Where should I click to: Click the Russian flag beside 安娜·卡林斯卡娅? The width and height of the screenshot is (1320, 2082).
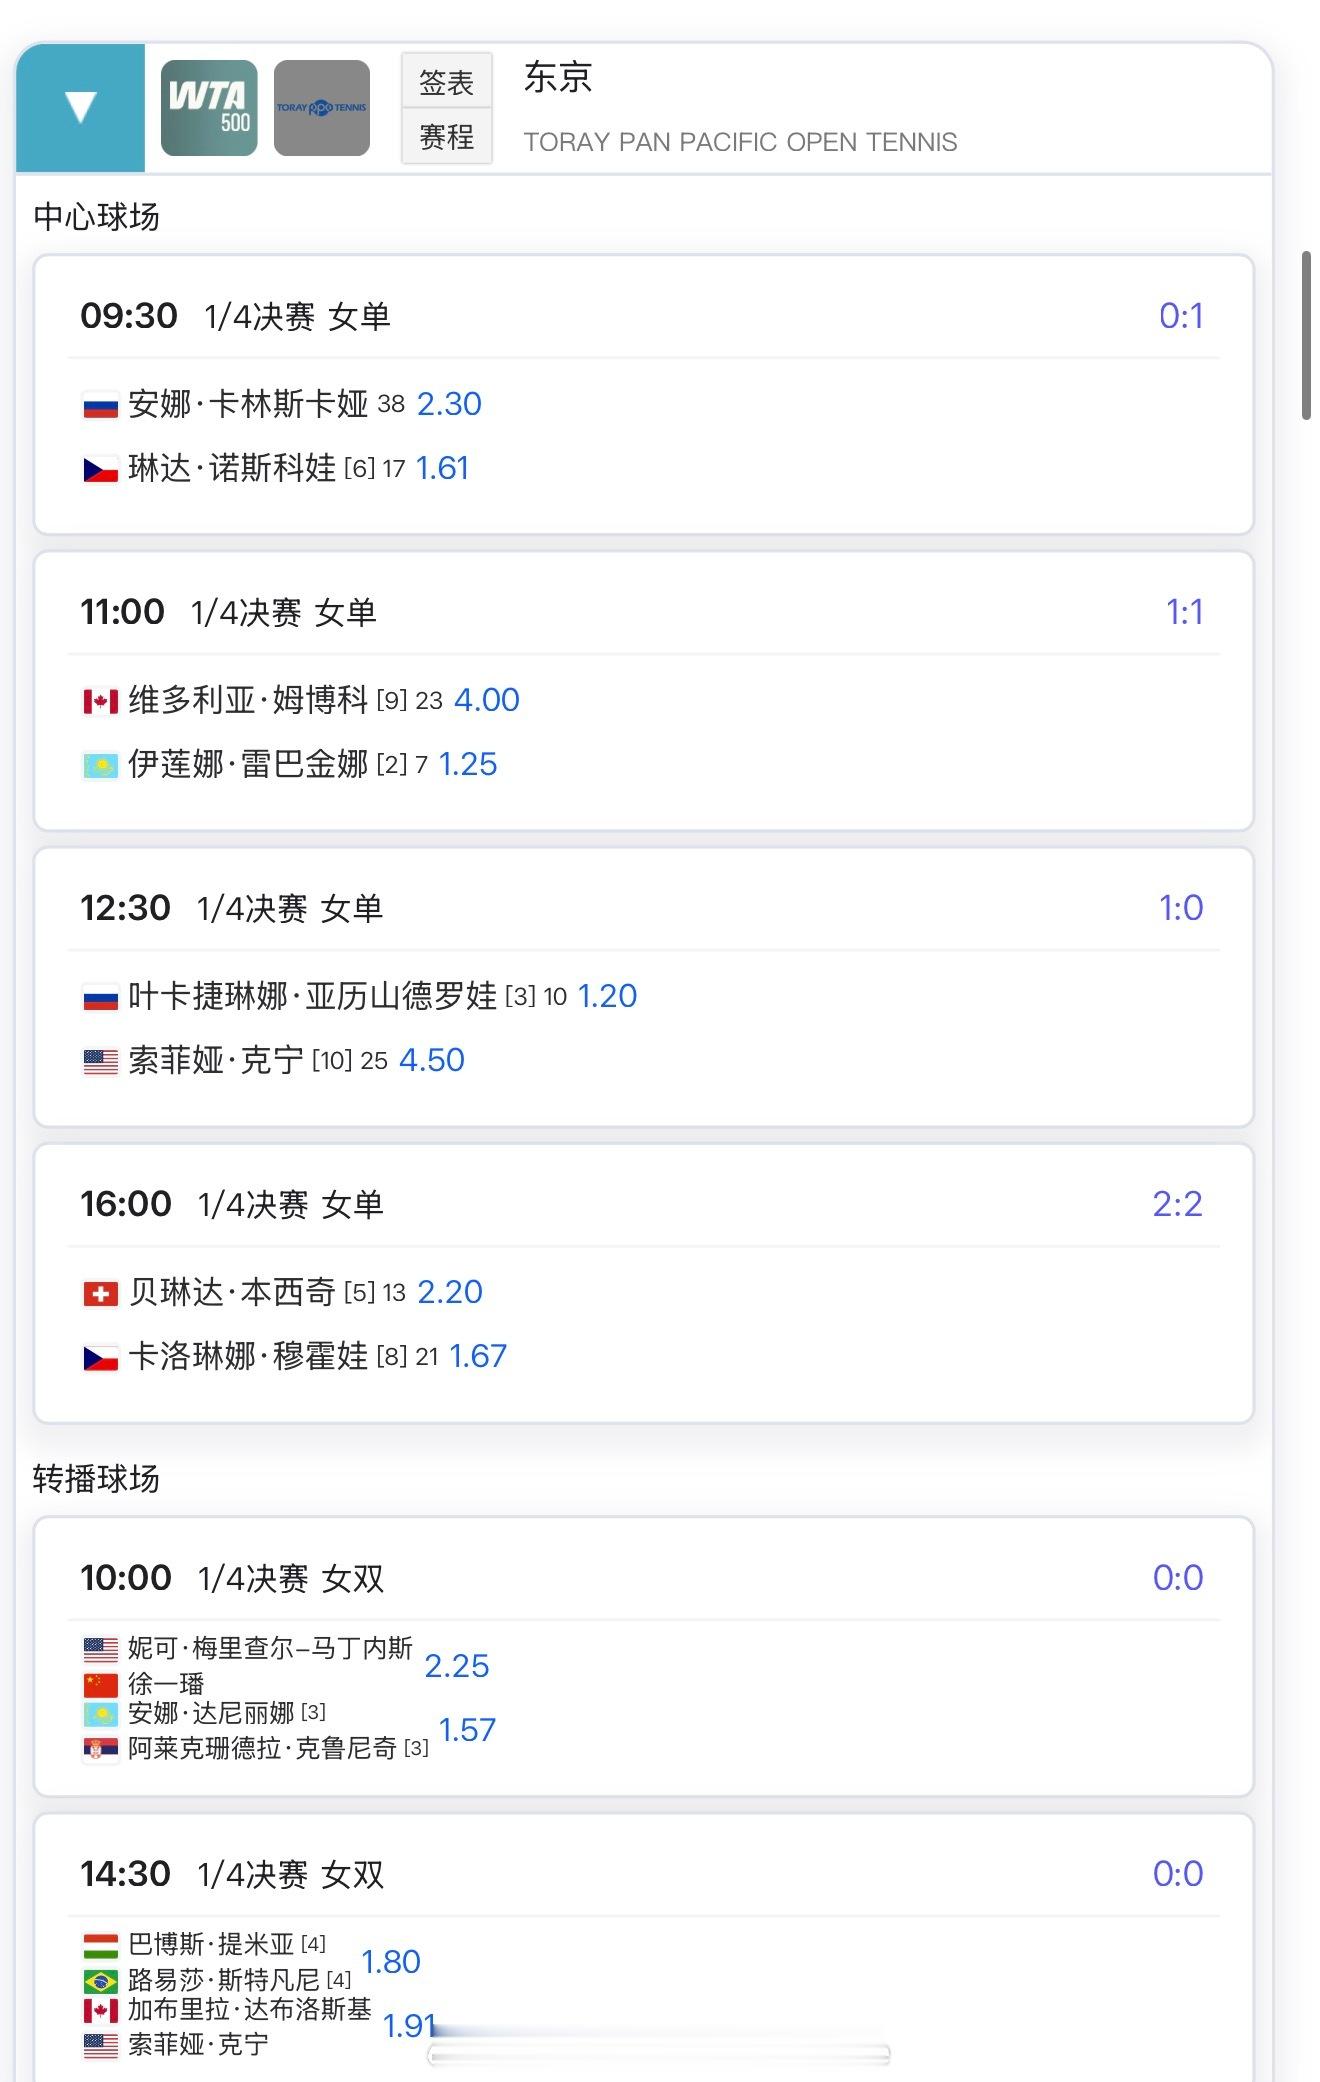tap(100, 405)
